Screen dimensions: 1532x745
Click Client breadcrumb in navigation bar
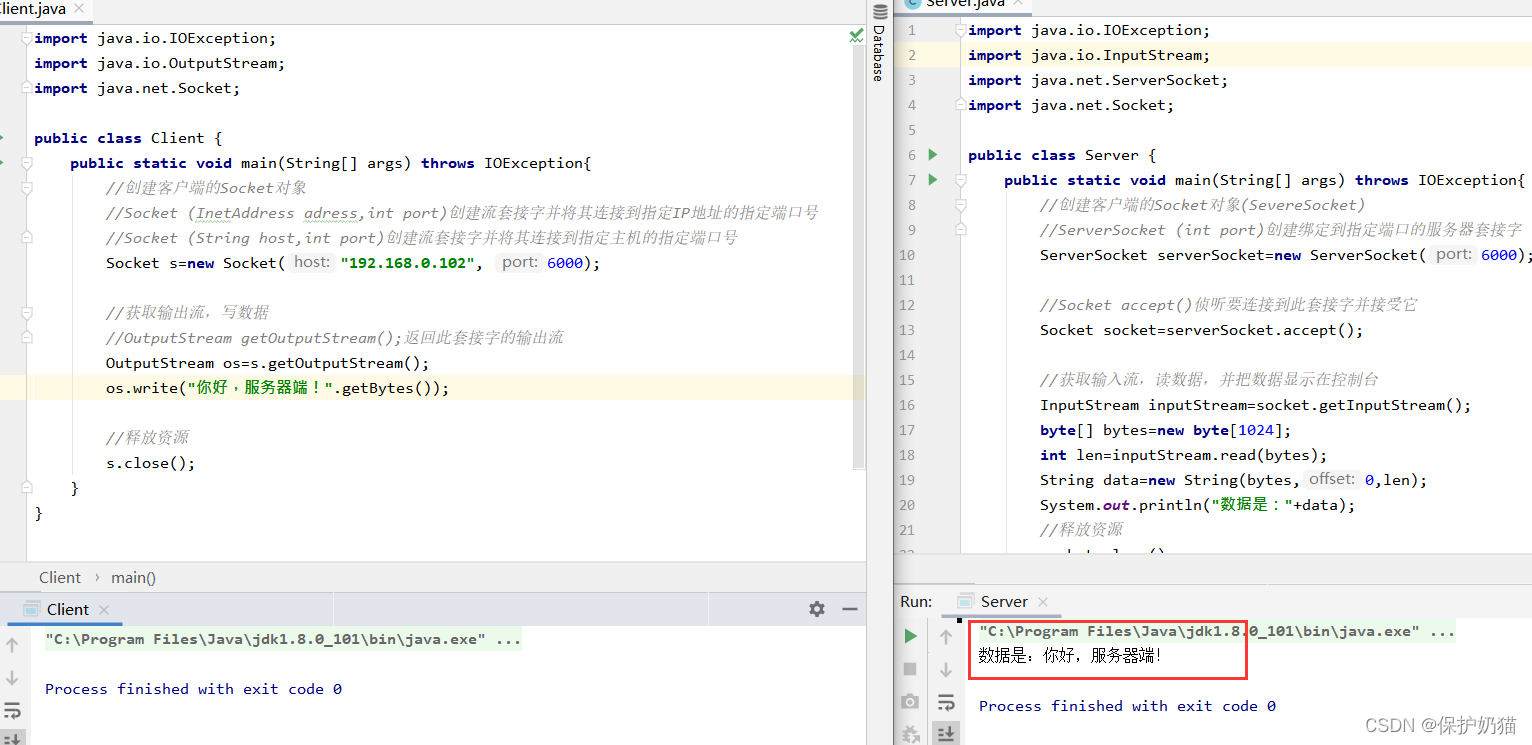click(x=60, y=578)
